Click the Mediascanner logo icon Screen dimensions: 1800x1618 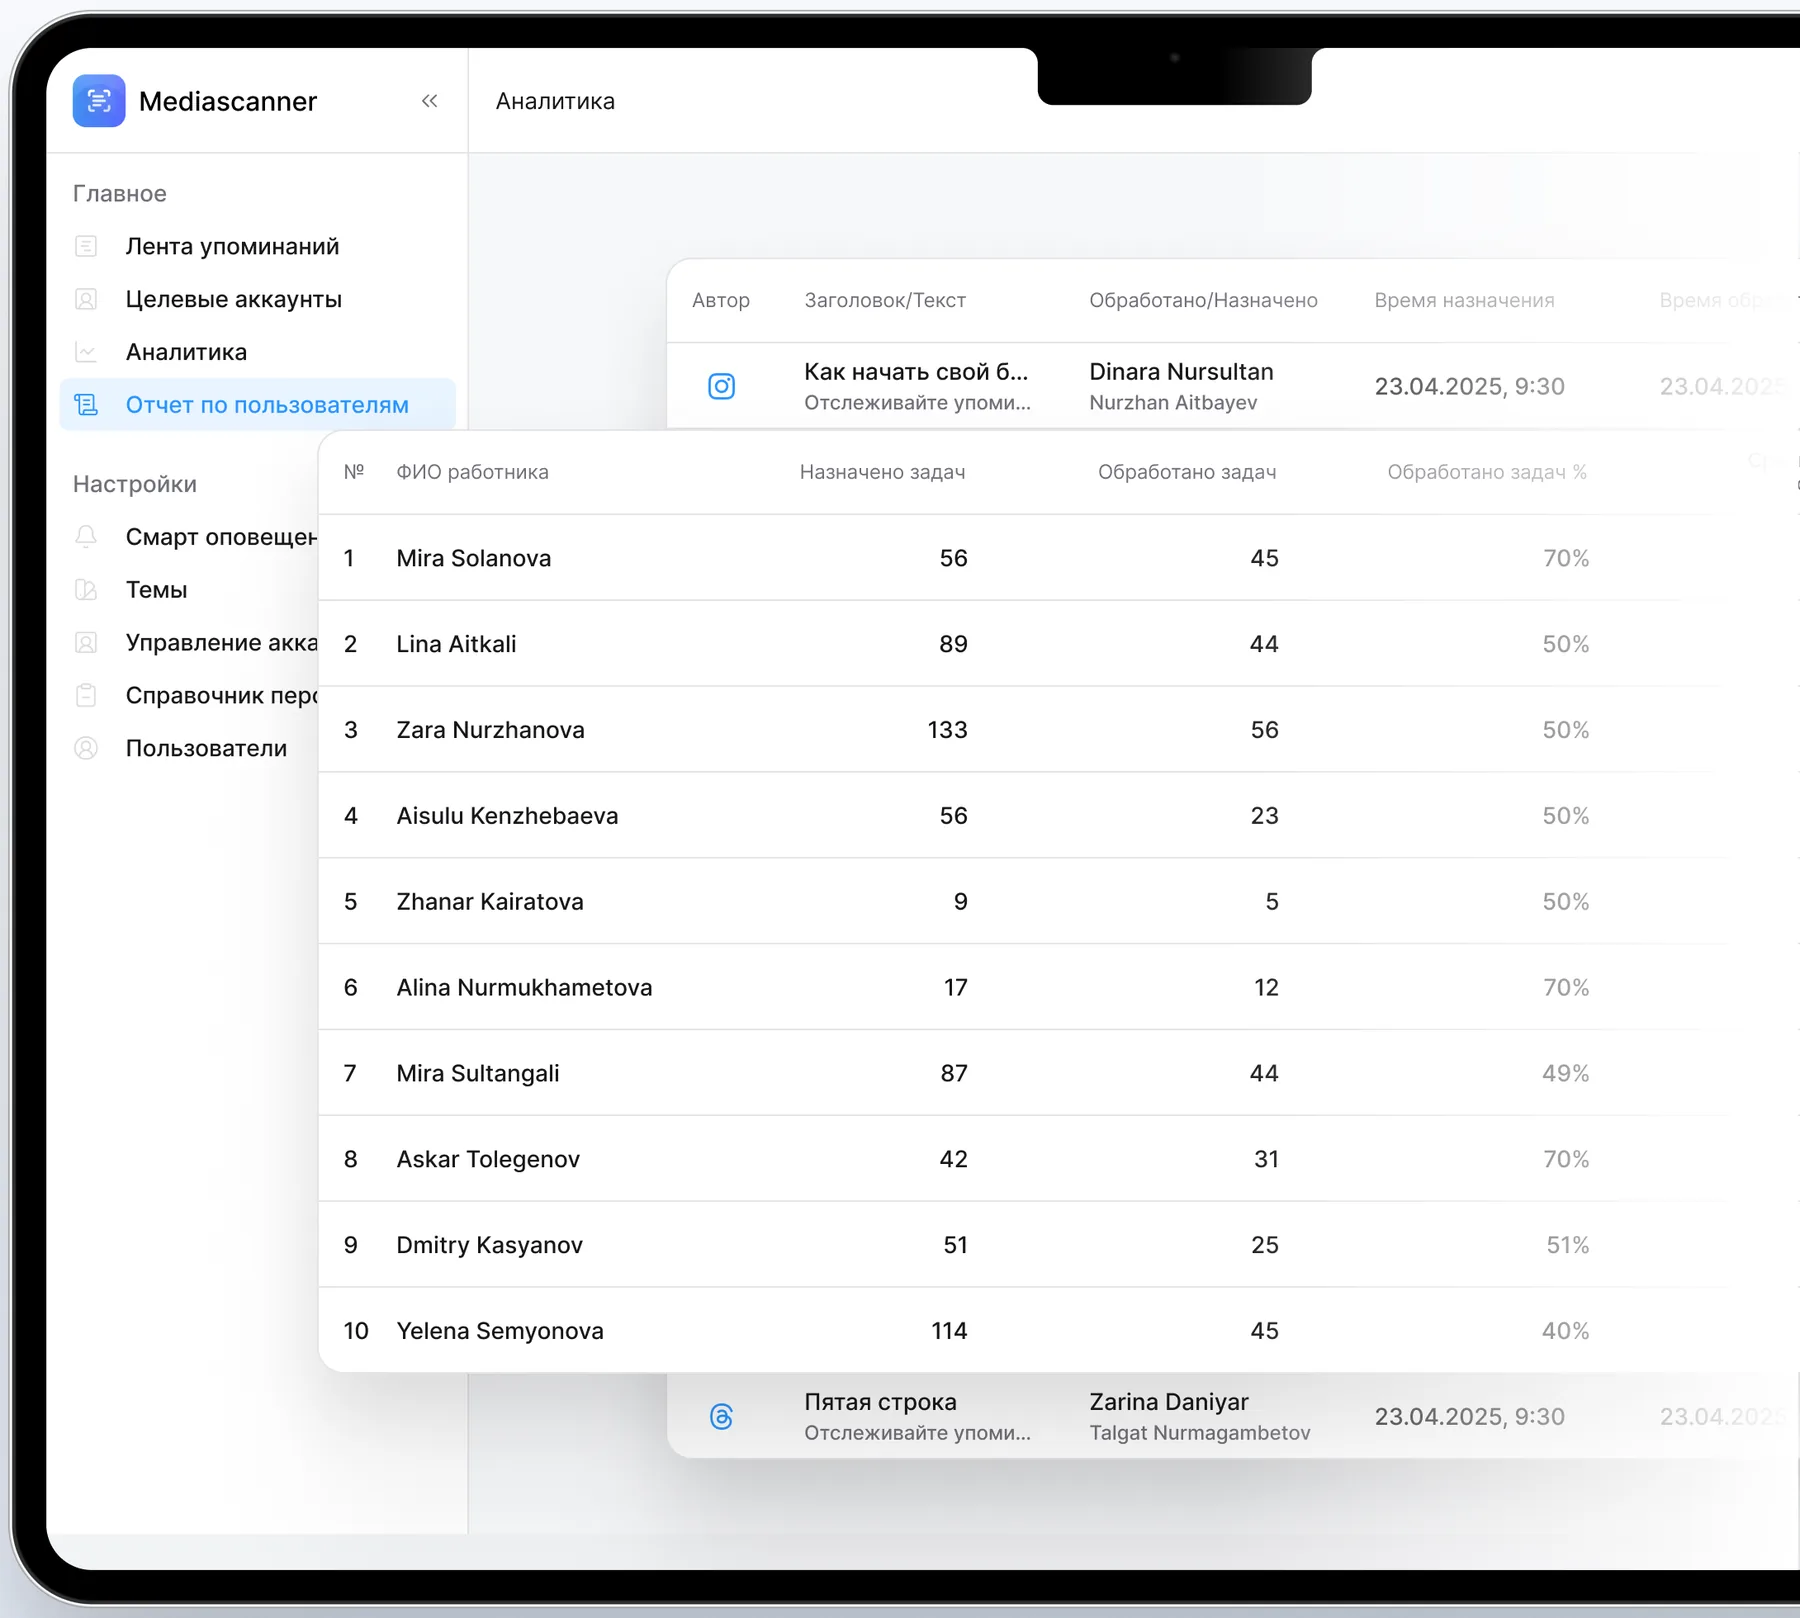pyautogui.click(x=99, y=101)
